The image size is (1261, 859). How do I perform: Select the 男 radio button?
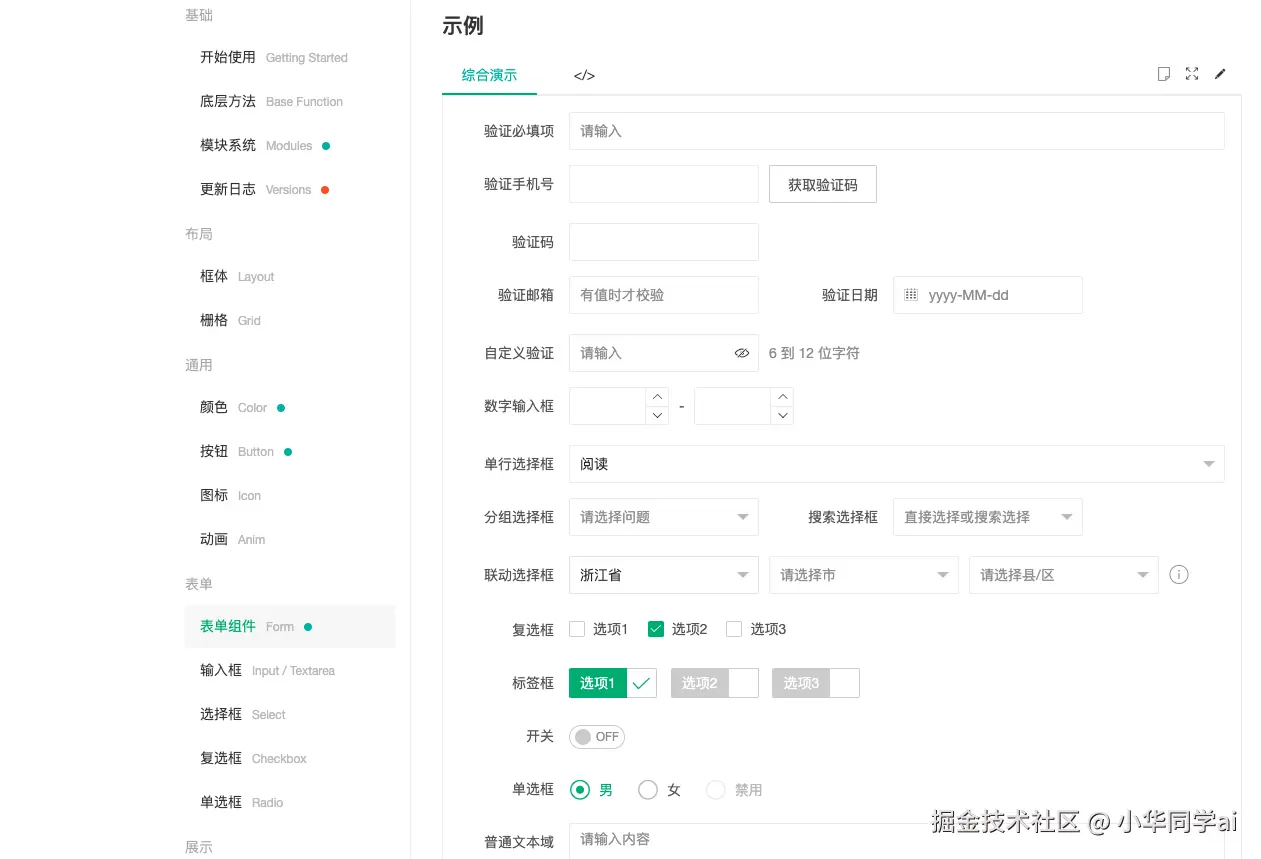pos(580,790)
